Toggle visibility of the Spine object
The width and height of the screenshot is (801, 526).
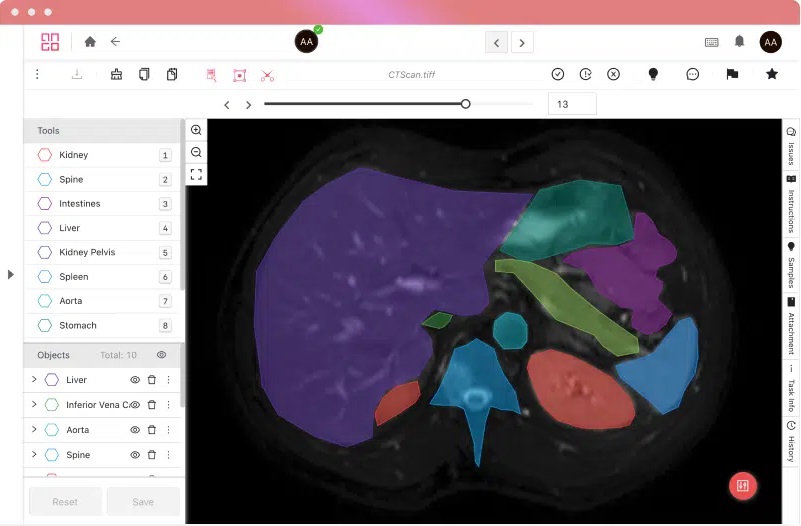135,455
